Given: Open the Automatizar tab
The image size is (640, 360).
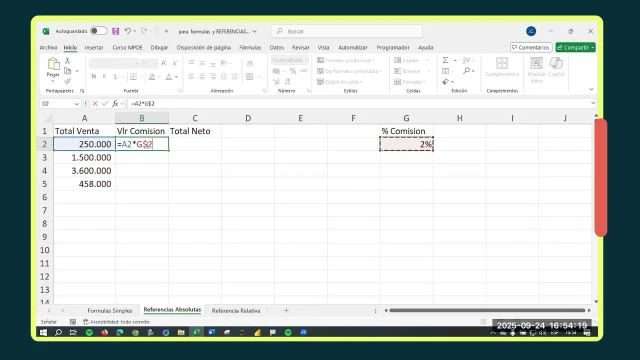Looking at the screenshot, I should pos(353,47).
